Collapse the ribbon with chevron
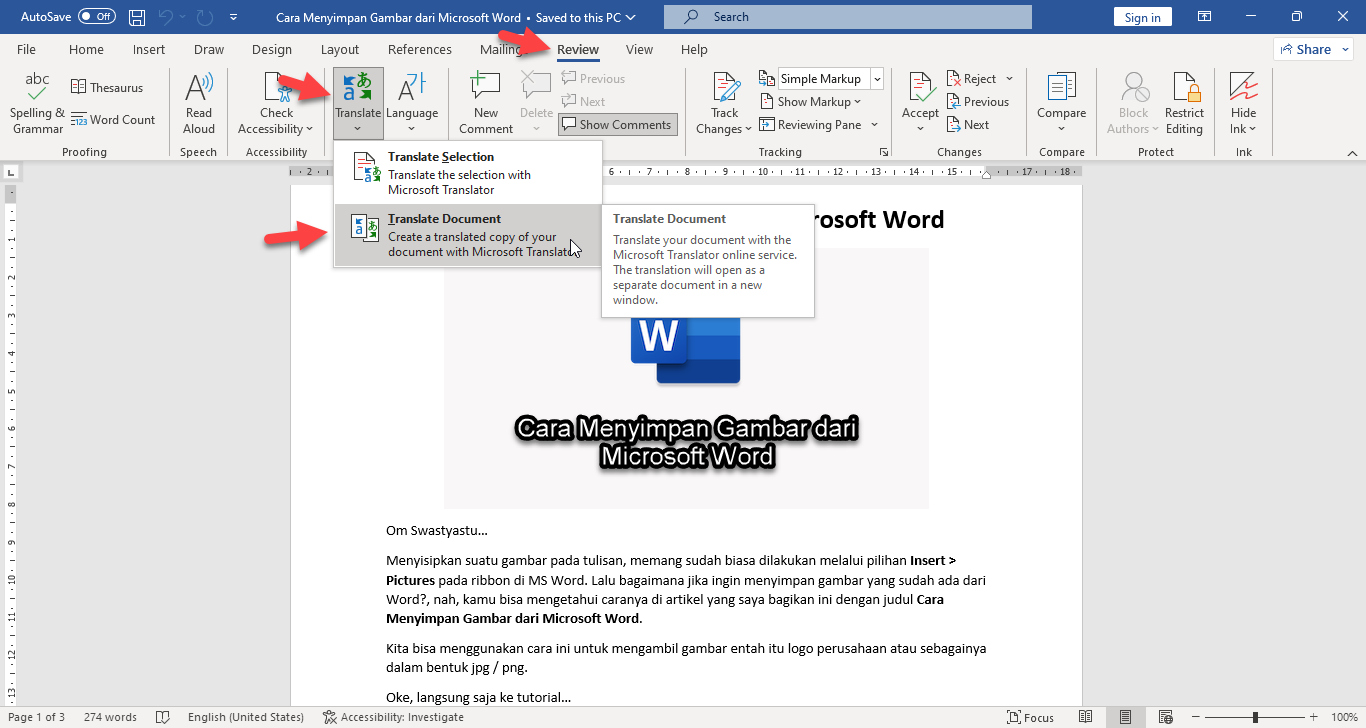This screenshot has height=728, width=1366. pos(1352,153)
